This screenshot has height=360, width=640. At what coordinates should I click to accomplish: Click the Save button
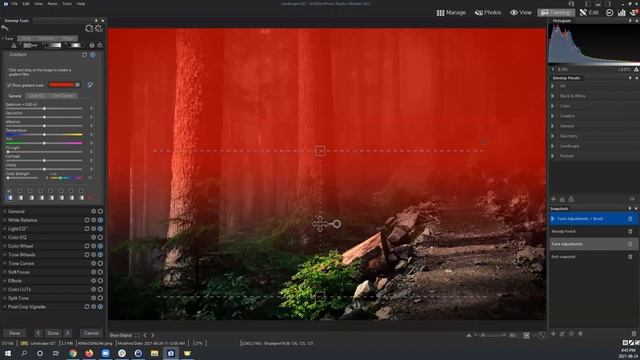[15, 333]
